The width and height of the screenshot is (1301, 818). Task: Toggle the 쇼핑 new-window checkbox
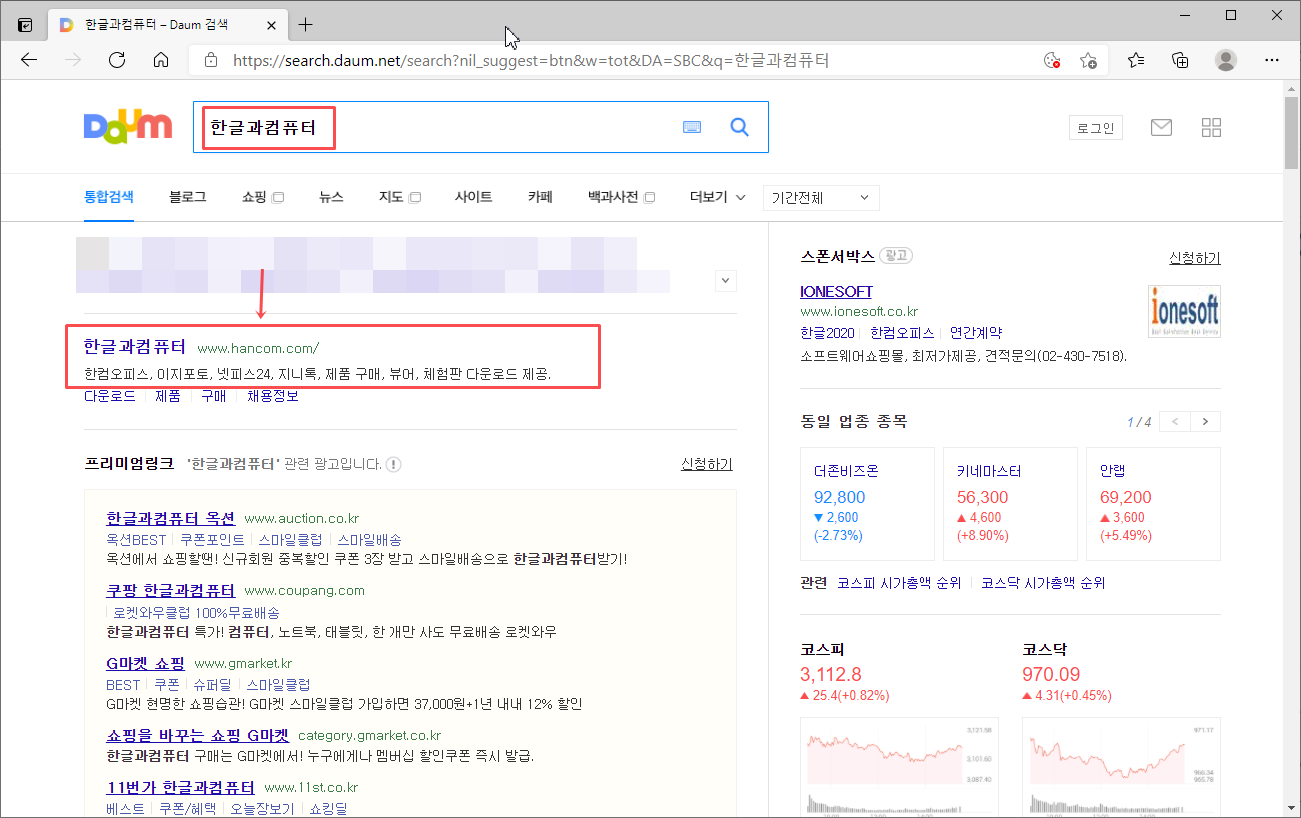click(x=278, y=198)
